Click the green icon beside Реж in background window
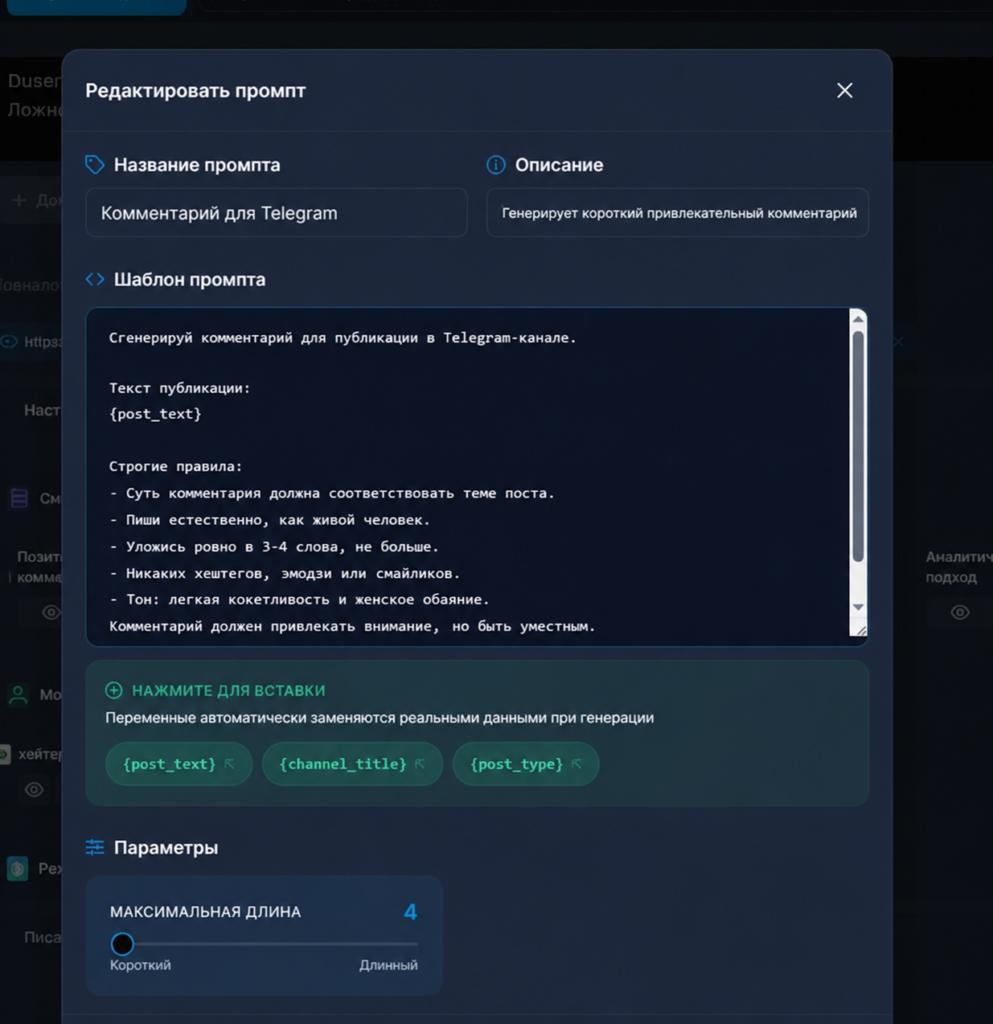This screenshot has height=1024, width=993. click(18, 869)
